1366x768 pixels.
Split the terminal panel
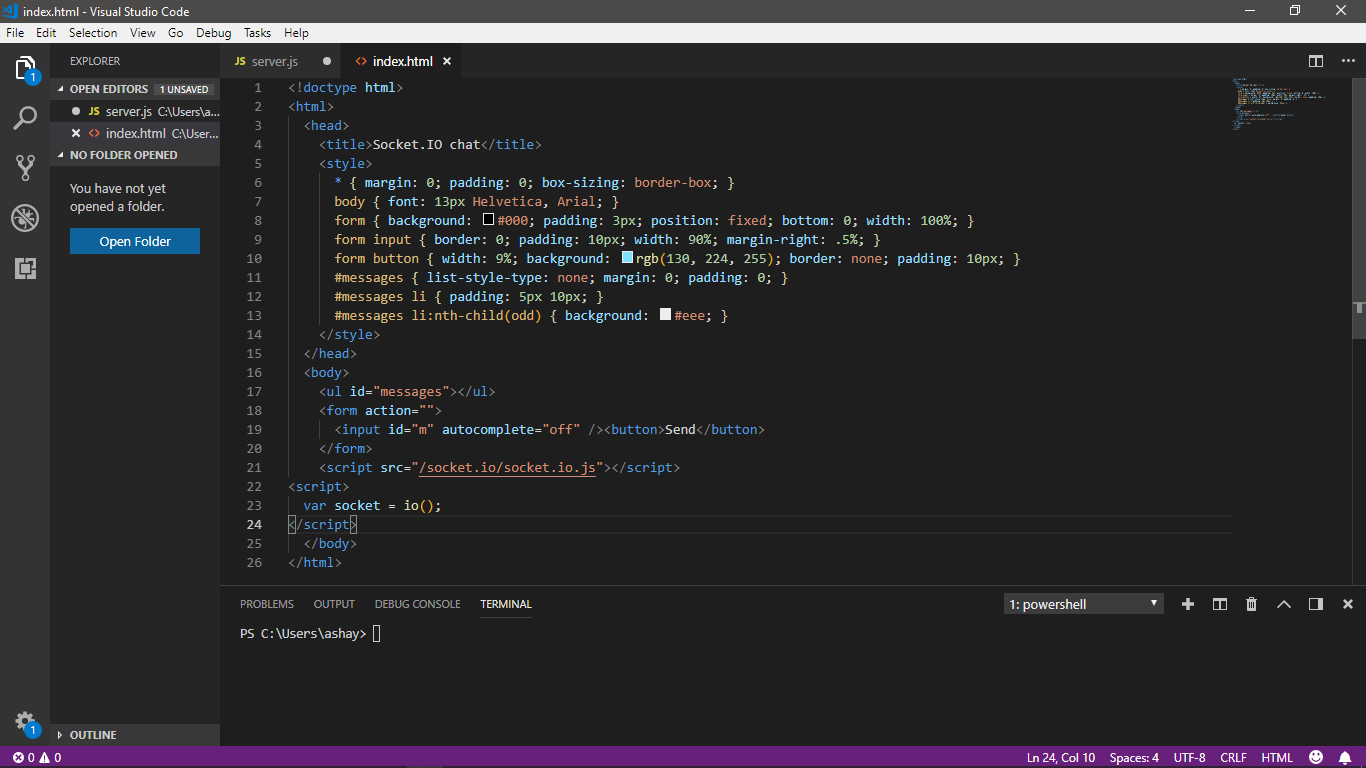[x=1220, y=604]
